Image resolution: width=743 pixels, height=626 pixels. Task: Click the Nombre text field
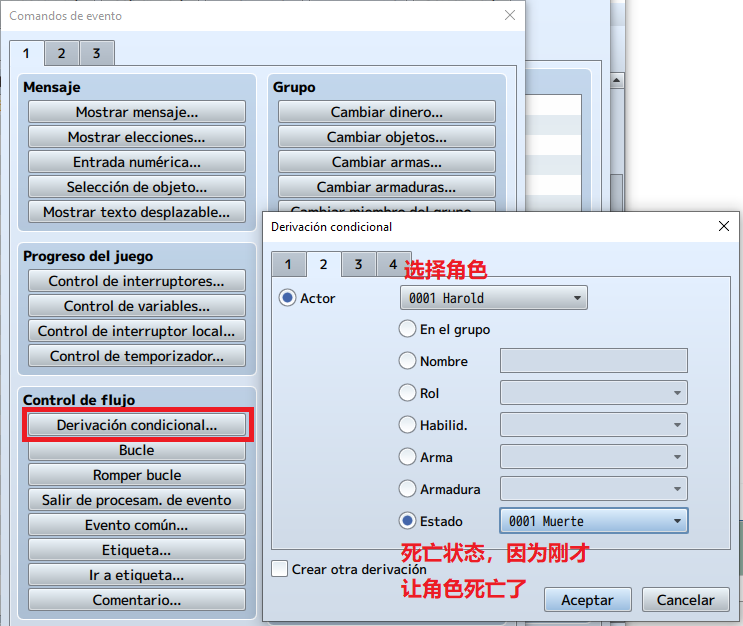click(x=594, y=361)
